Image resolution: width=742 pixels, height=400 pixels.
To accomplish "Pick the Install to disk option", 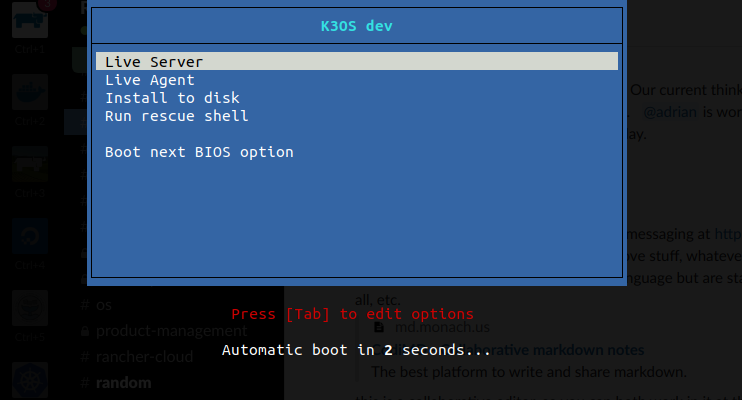I will click(172, 98).
